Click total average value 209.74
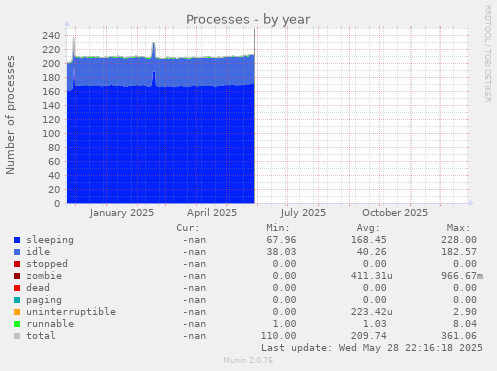The image size is (497, 371). (368, 336)
